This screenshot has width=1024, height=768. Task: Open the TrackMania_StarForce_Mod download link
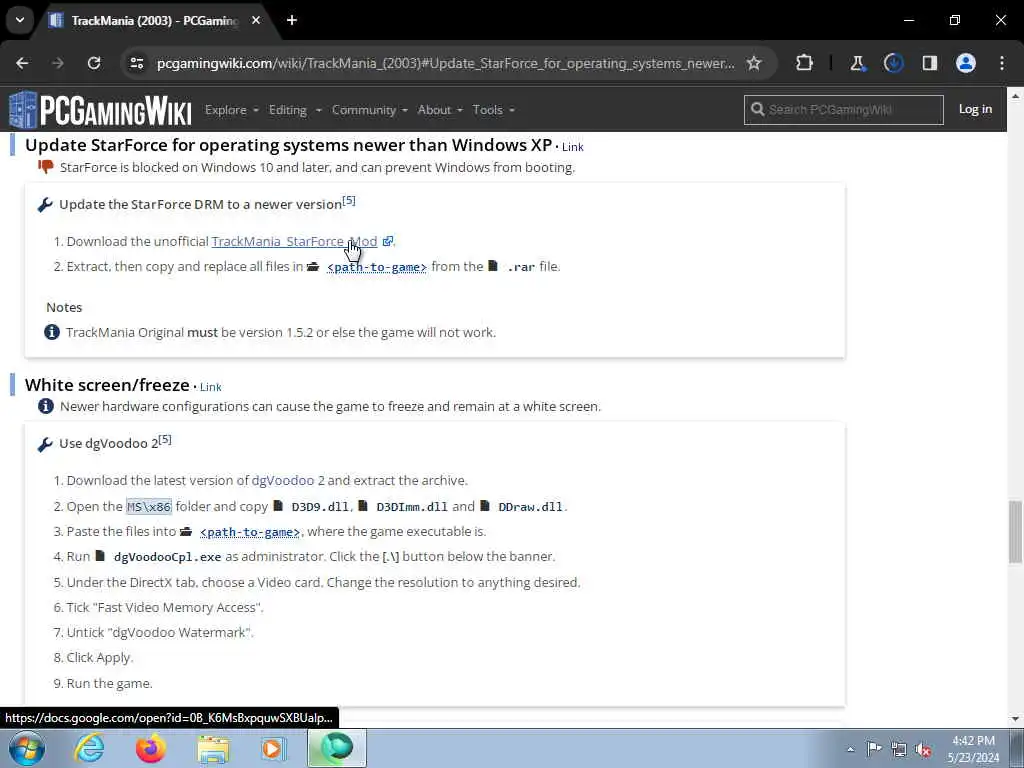click(x=295, y=241)
